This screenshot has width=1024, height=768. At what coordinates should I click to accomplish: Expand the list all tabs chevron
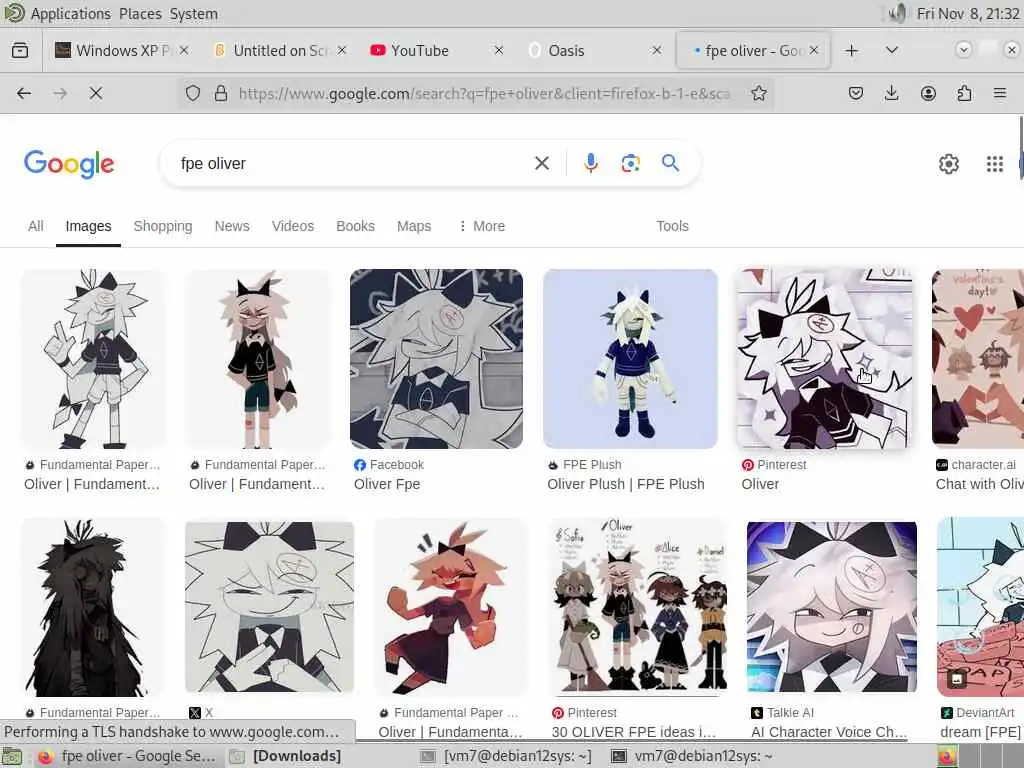click(891, 50)
